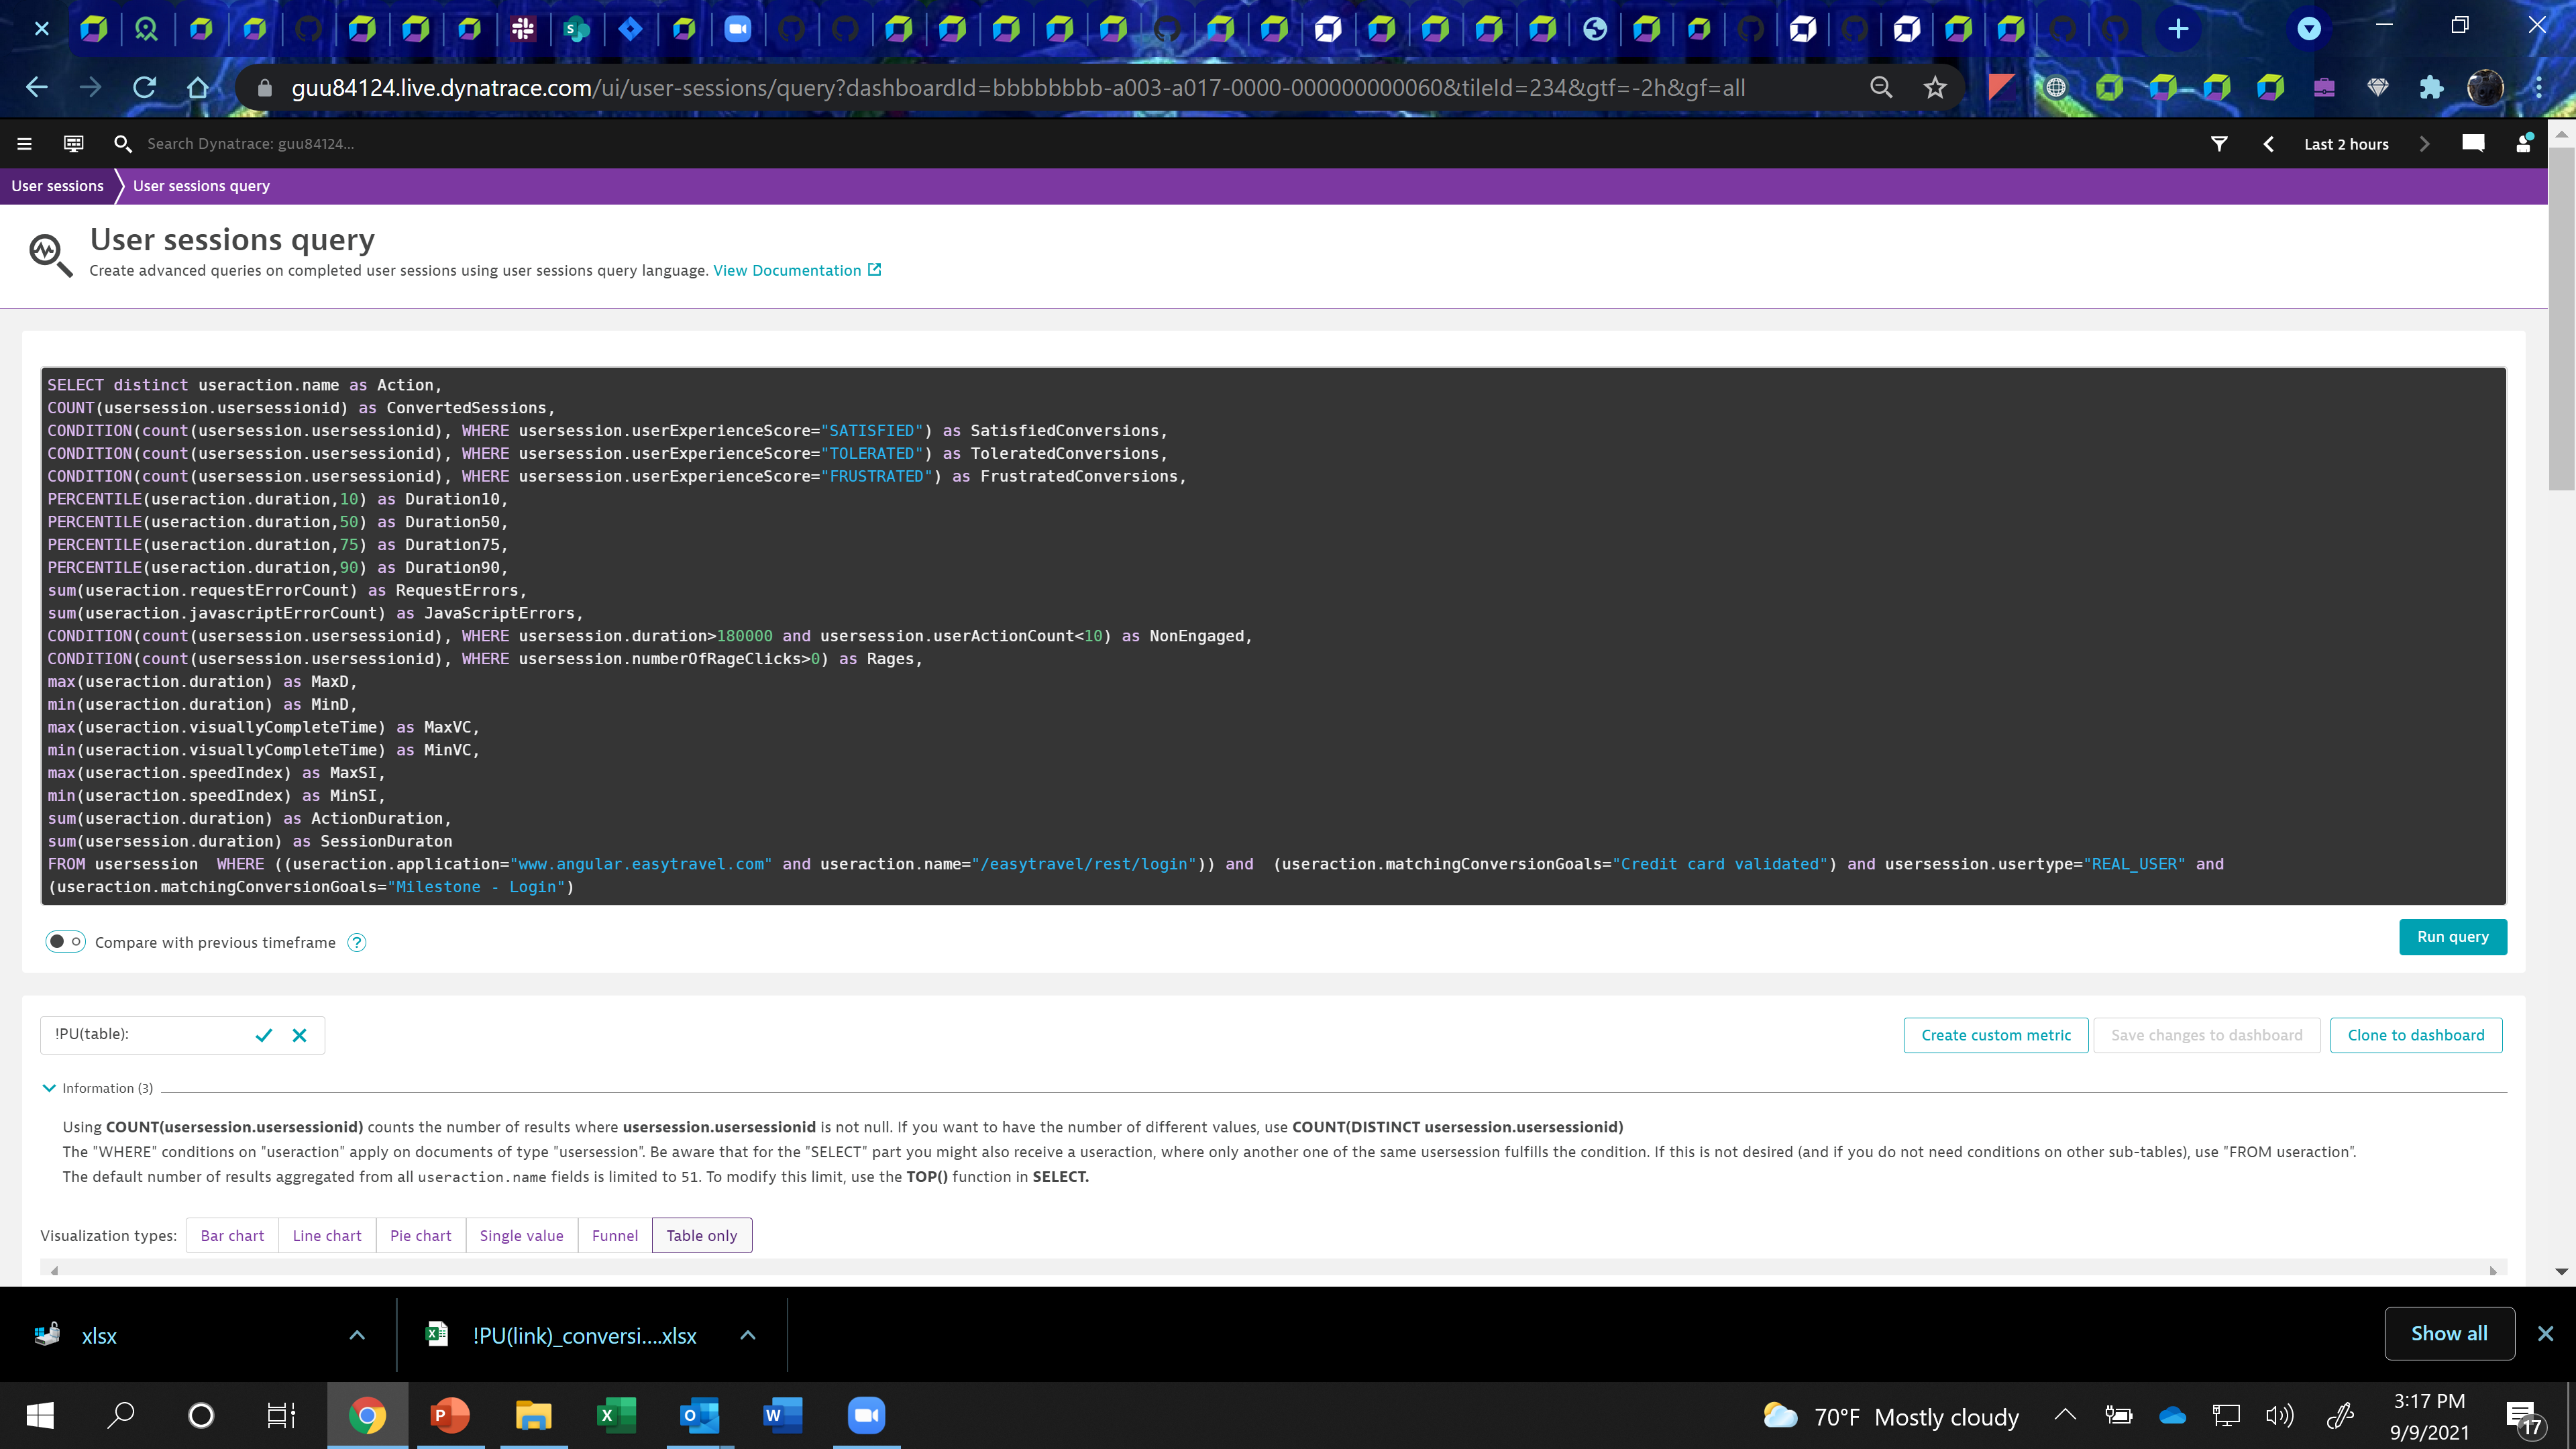Select the Pie chart visualization type
Image resolution: width=2576 pixels, height=1449 pixels.
pyautogui.click(x=420, y=1235)
